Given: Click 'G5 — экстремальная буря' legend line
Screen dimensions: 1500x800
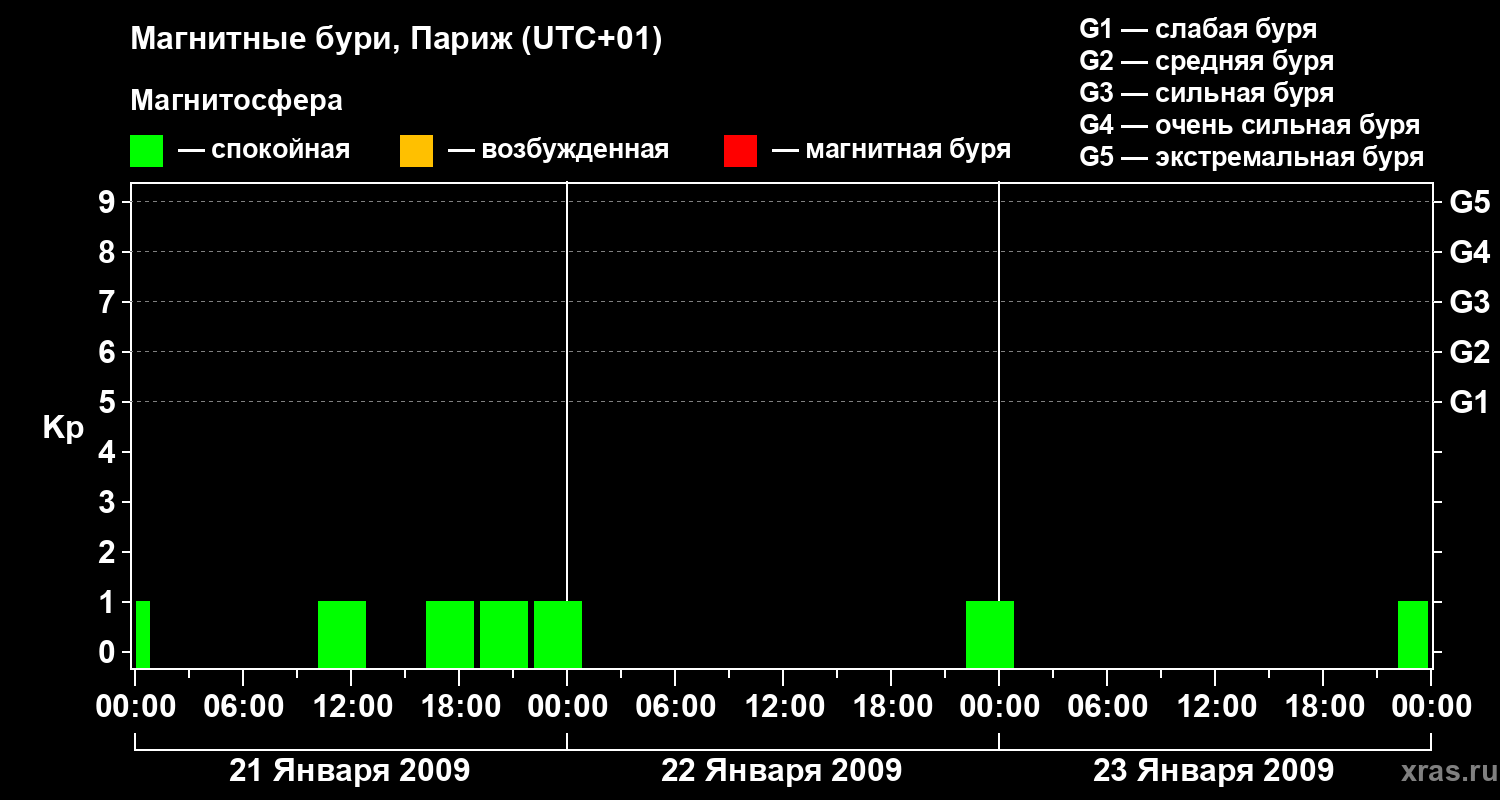Looking at the screenshot, I should [x=1252, y=157].
